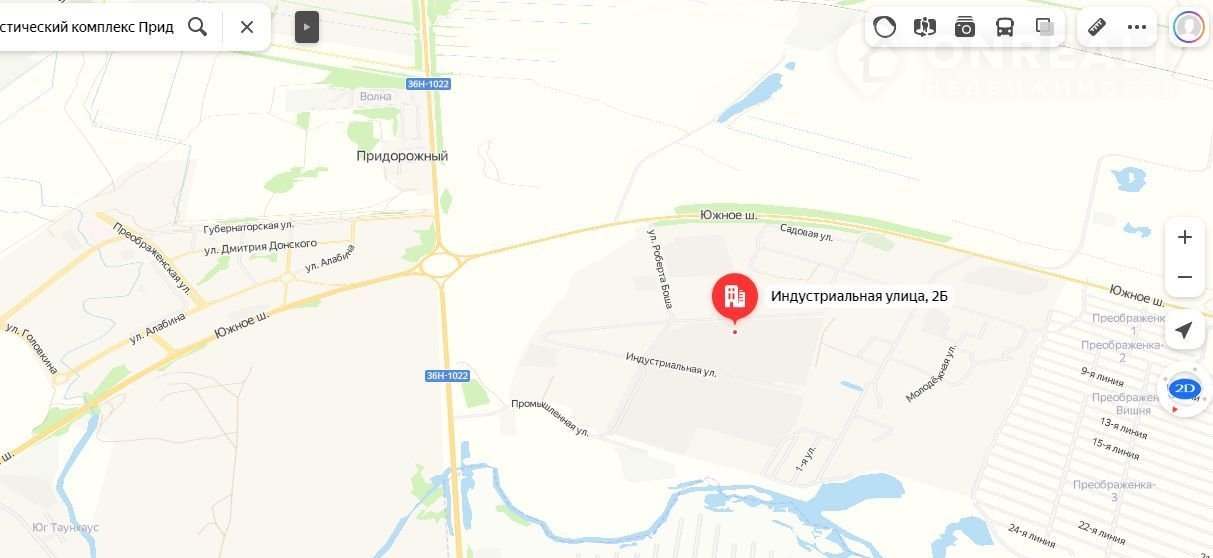1213x558 pixels.
Task: Show photos layer on map
Action: pos(965,27)
